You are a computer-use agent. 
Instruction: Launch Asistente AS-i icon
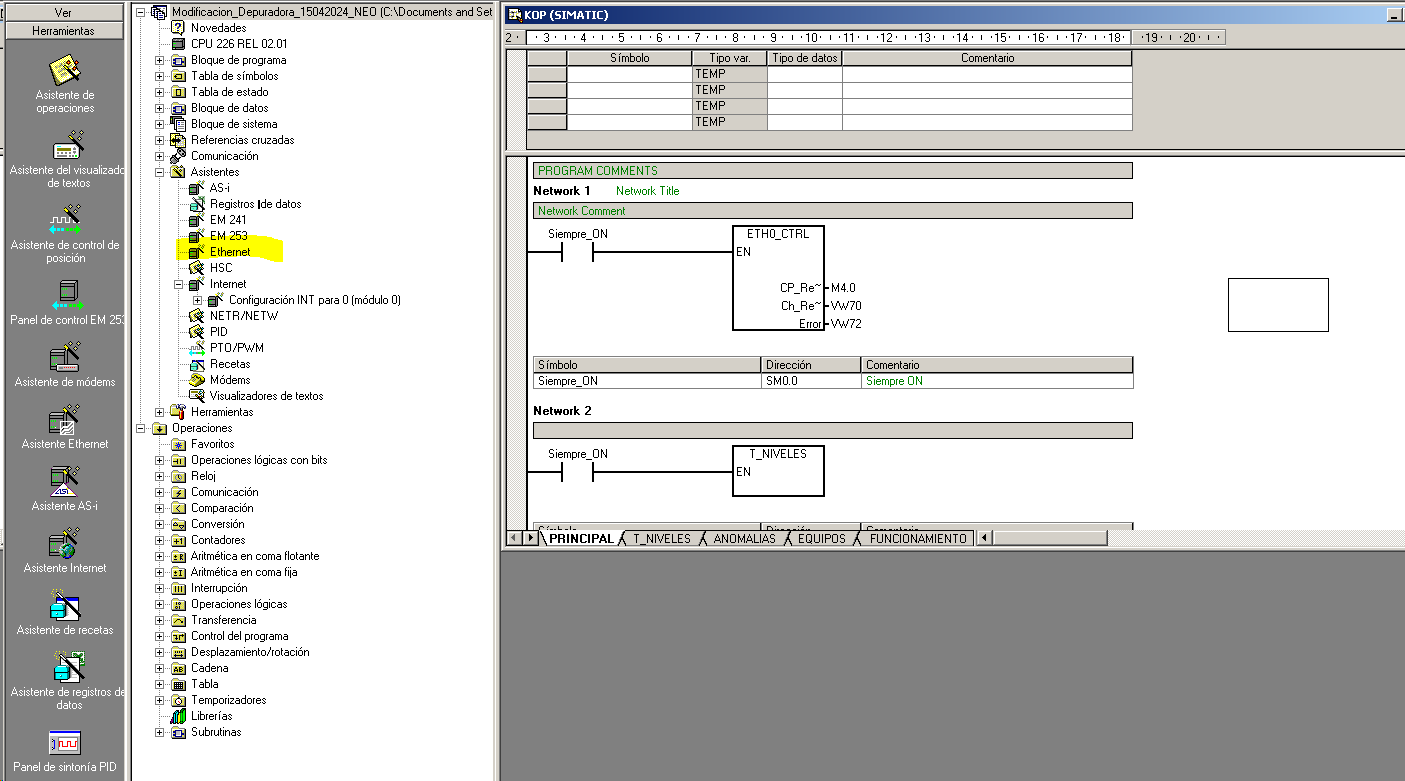65,482
